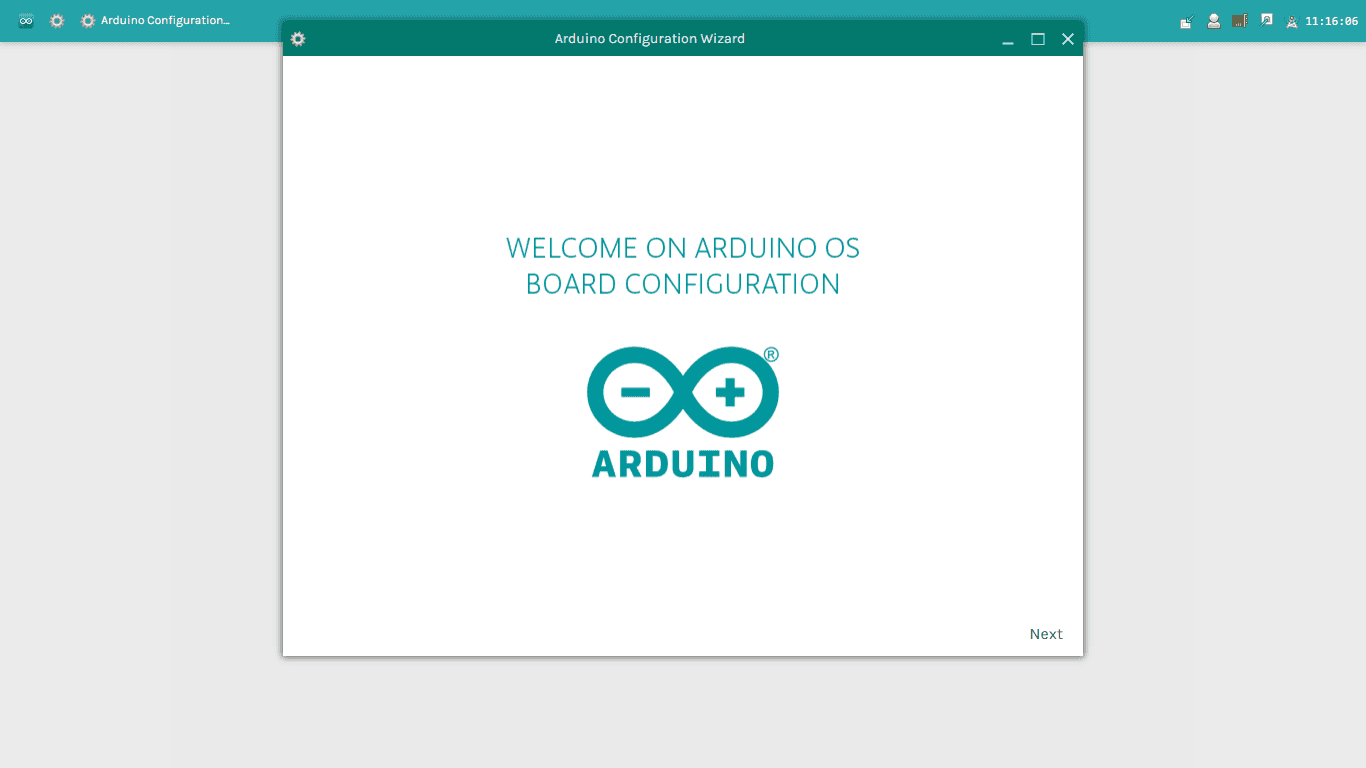
Task: Click the BOARD CONFIGURATION heading line
Action: pos(682,284)
